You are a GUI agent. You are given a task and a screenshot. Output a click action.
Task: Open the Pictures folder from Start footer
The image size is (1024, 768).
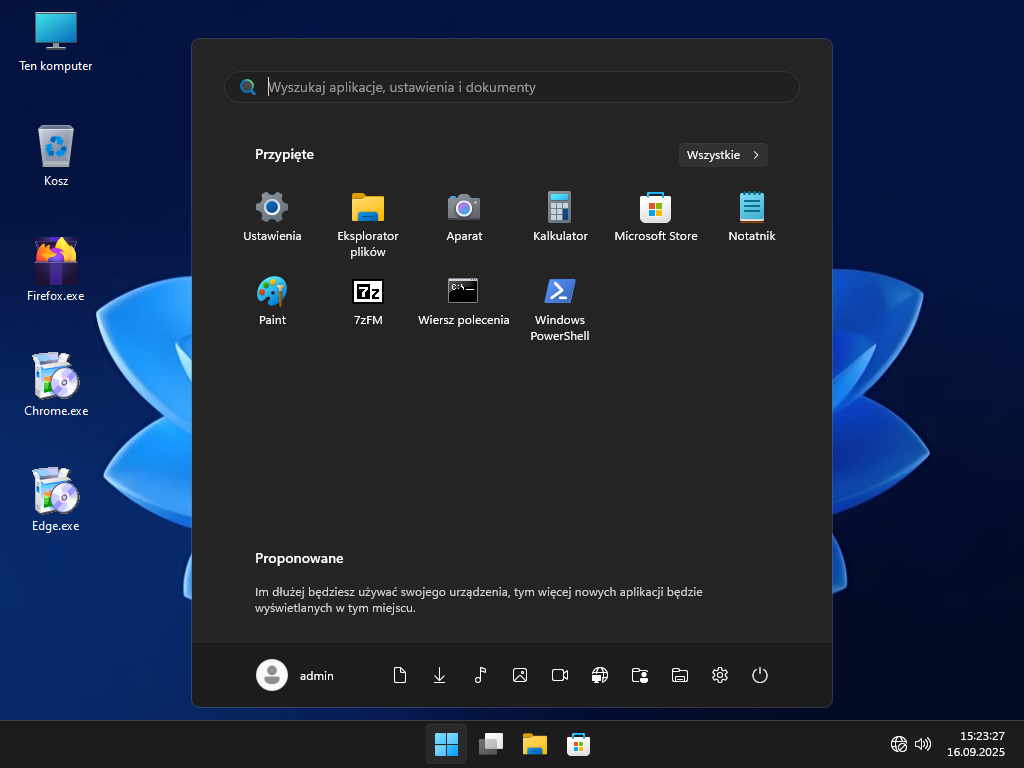520,675
